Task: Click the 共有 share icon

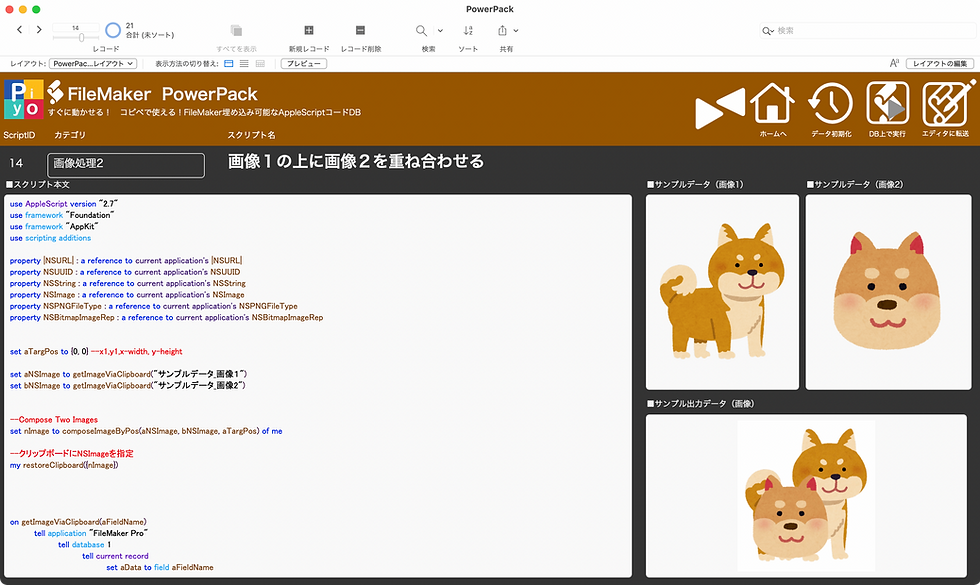Action: tap(502, 31)
